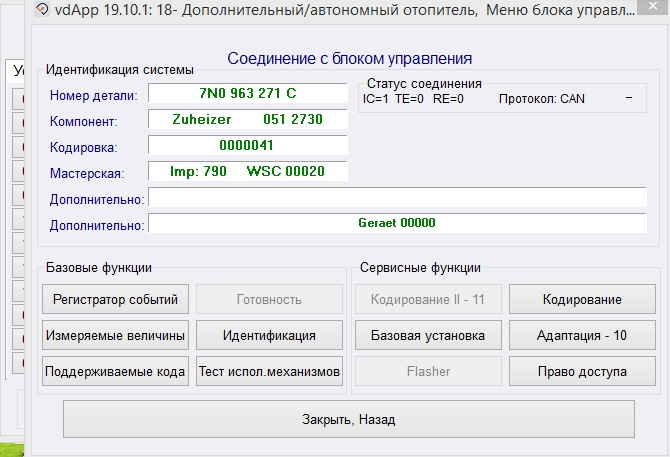Click the vdApp 19.10.1 window title text
This screenshot has width=670, height=457.
pos(344,9)
